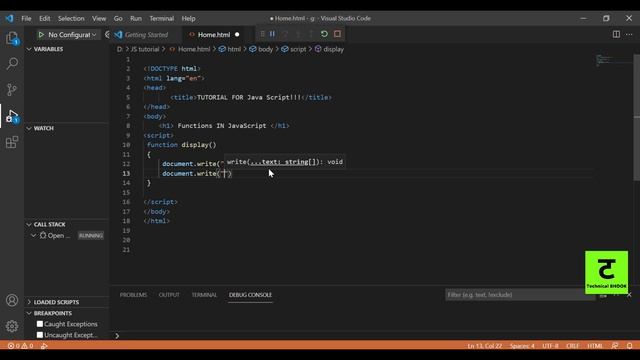Screen dimensions: 640x360
Task: Open the Manage gear icon
Action: 12,326
